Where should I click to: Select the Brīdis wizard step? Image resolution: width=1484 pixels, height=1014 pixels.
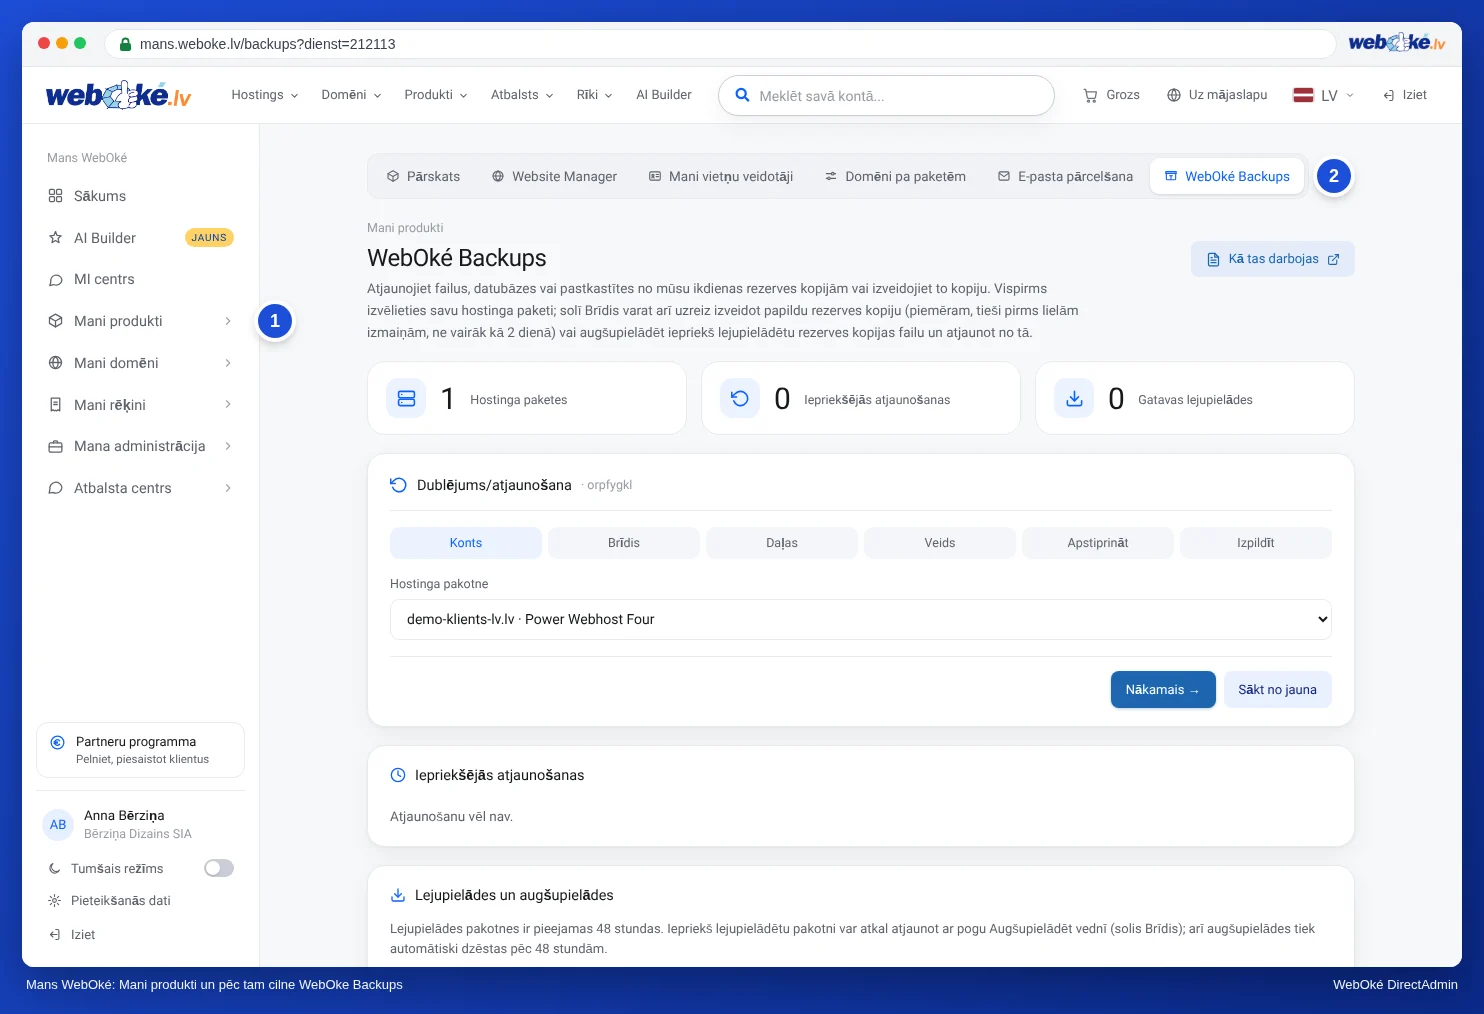pos(624,543)
